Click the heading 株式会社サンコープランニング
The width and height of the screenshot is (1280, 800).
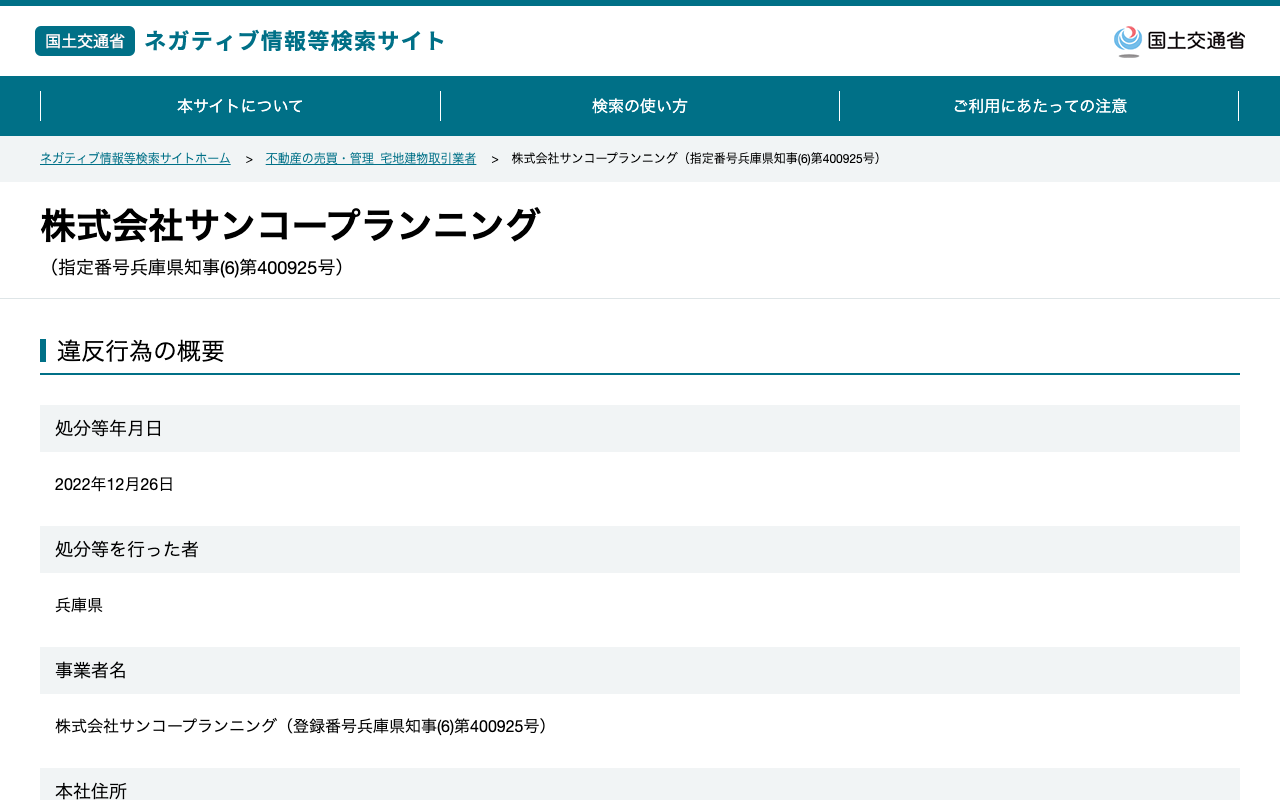[x=290, y=225]
